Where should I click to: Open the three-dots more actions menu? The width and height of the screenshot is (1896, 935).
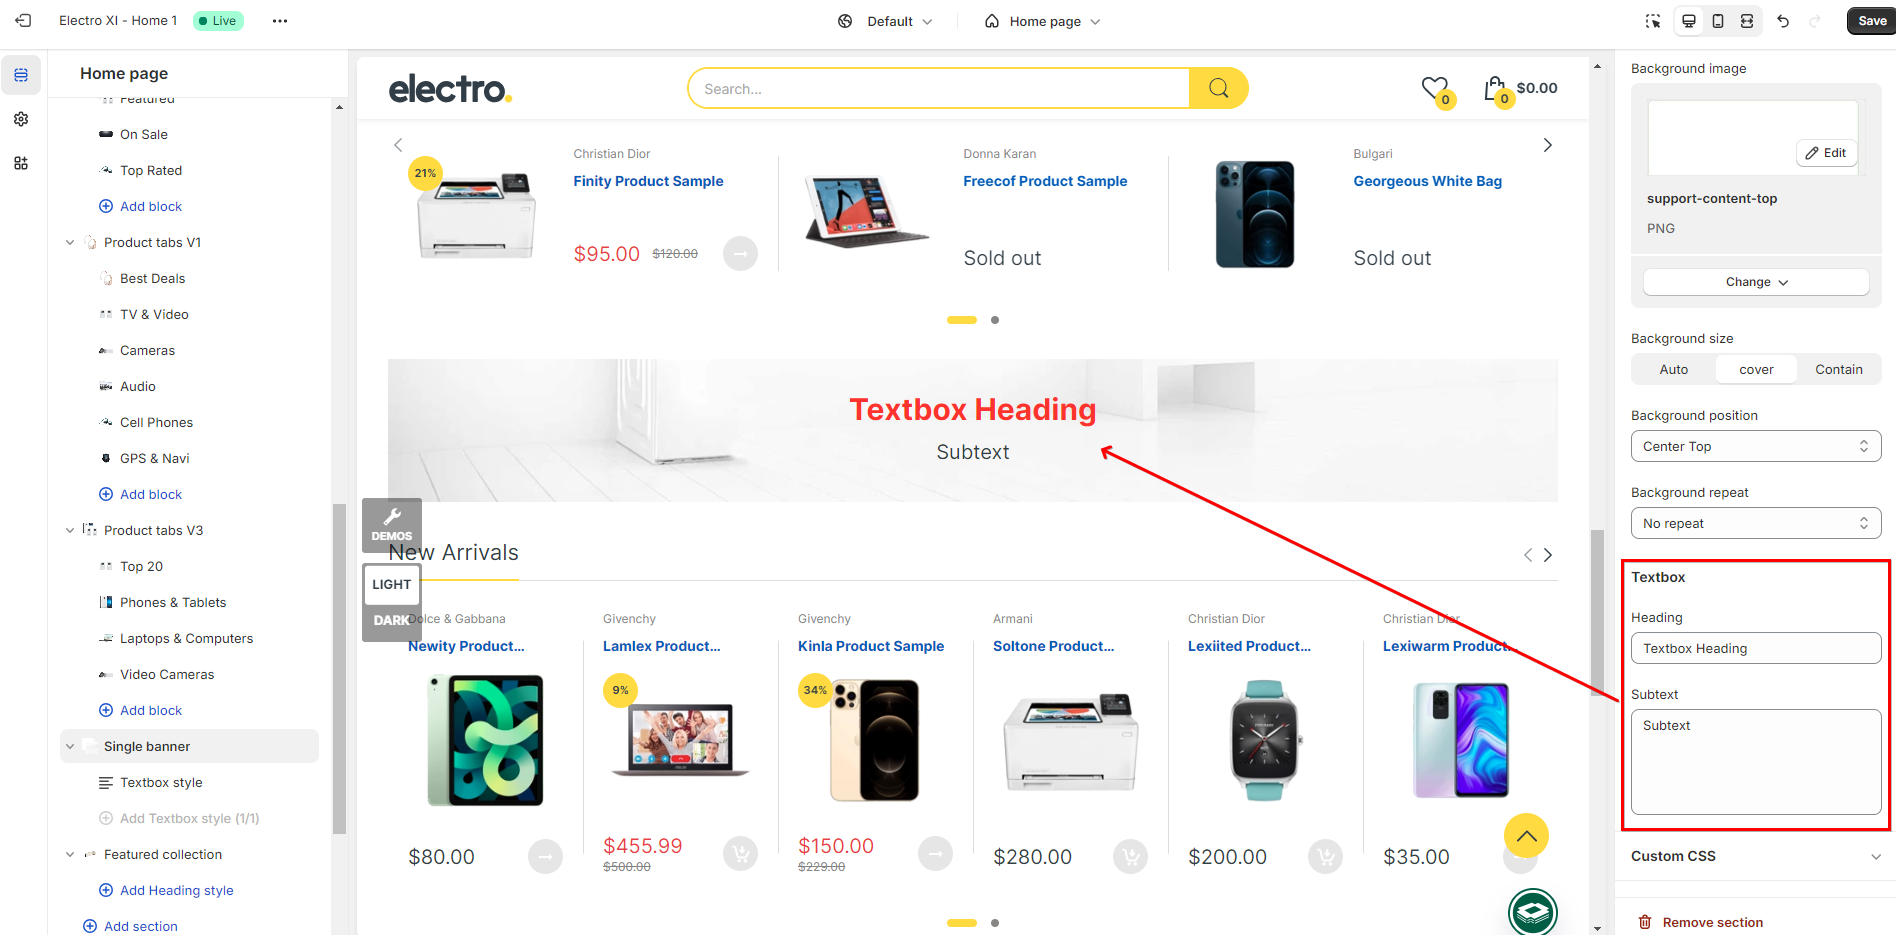point(280,21)
